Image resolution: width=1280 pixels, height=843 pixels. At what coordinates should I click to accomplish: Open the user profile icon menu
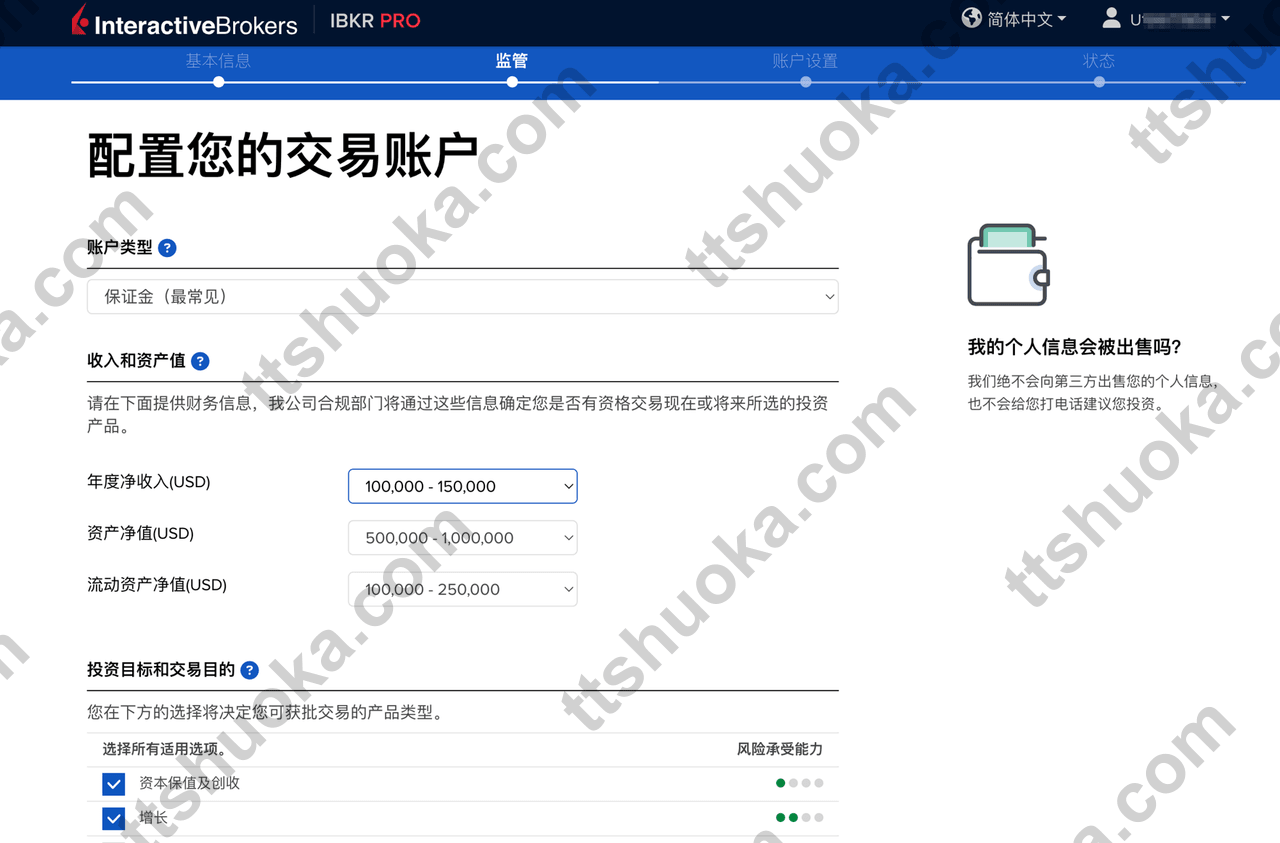pos(1111,18)
